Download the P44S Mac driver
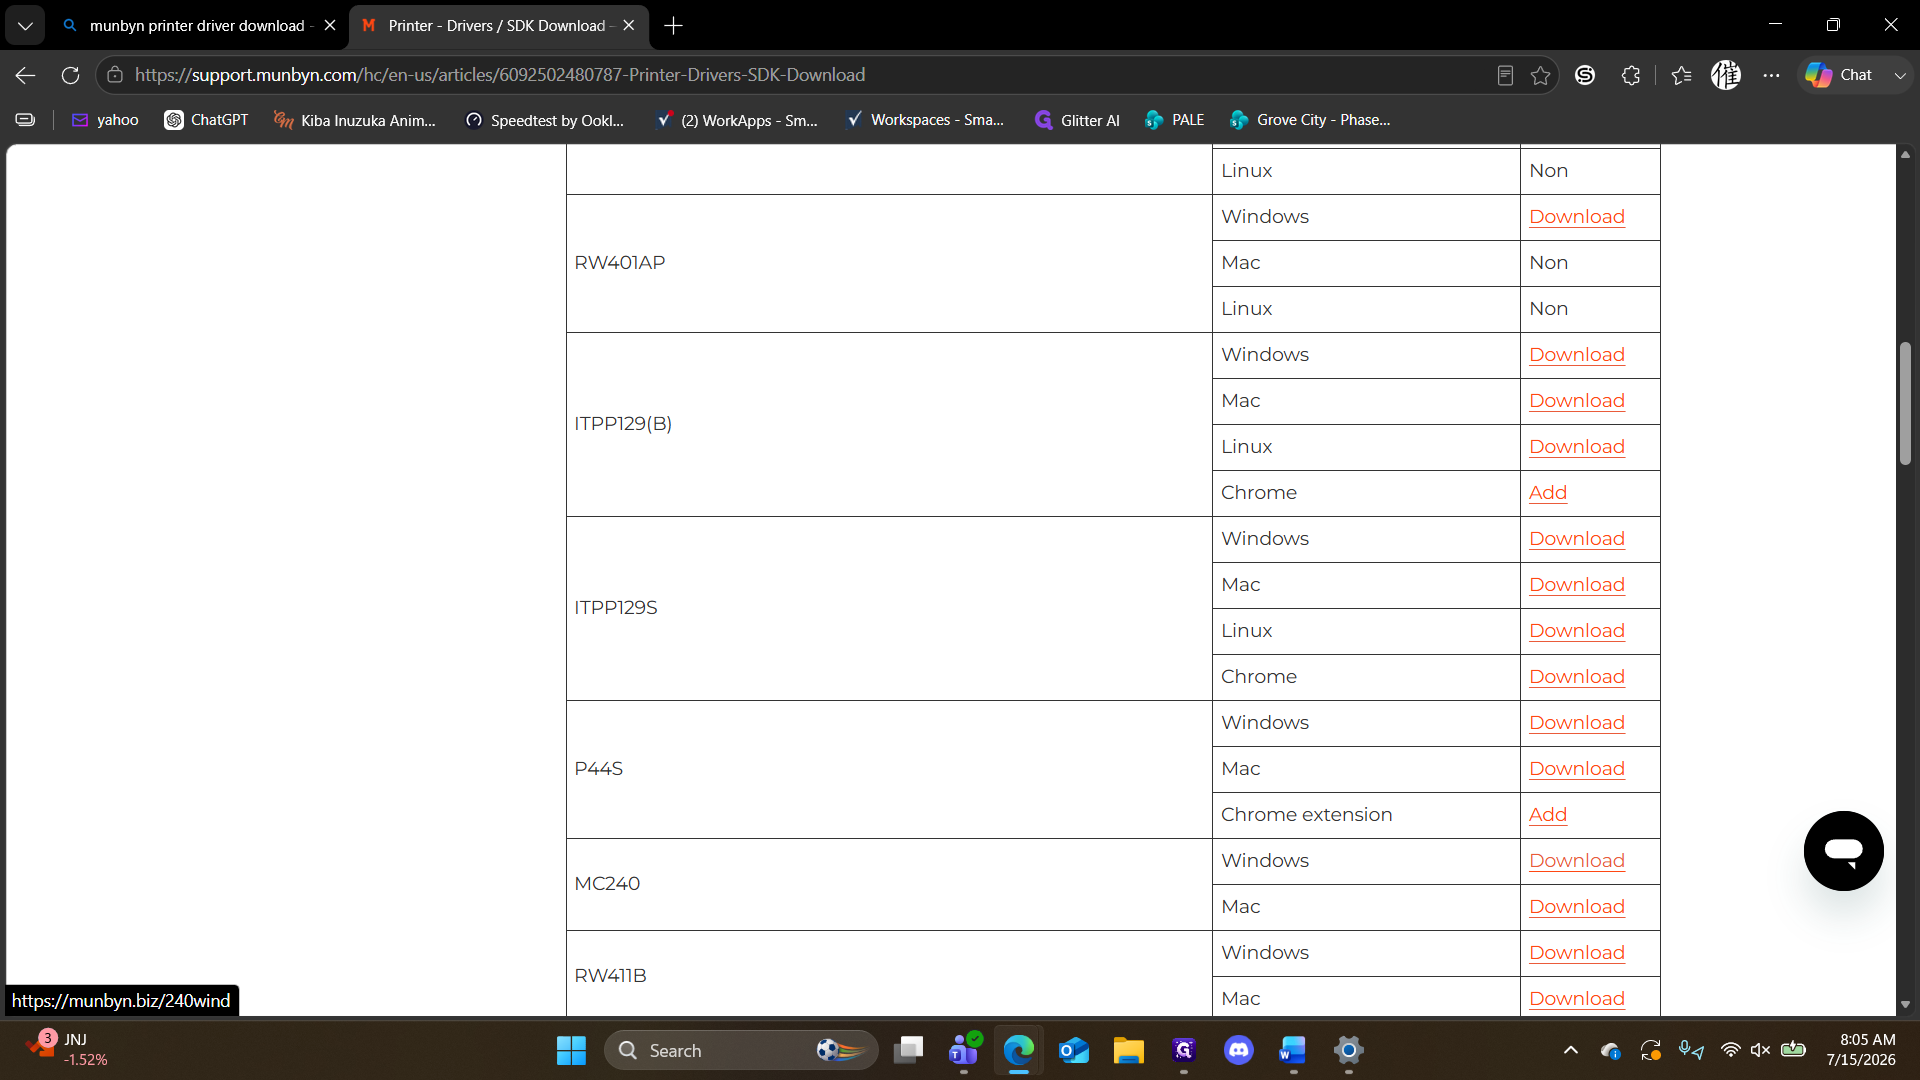The image size is (1920, 1080). coord(1577,769)
